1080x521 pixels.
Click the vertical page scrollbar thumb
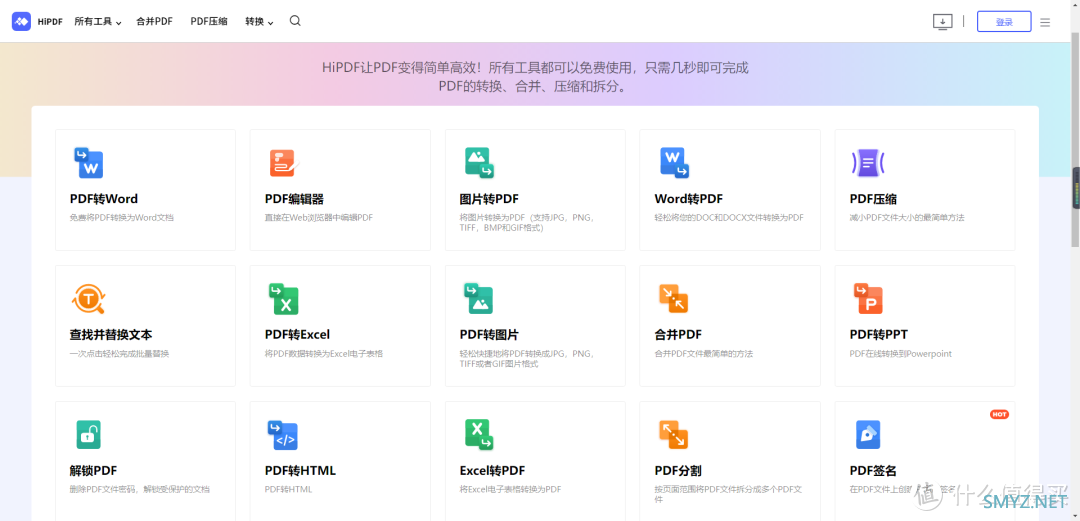pos(1075,138)
